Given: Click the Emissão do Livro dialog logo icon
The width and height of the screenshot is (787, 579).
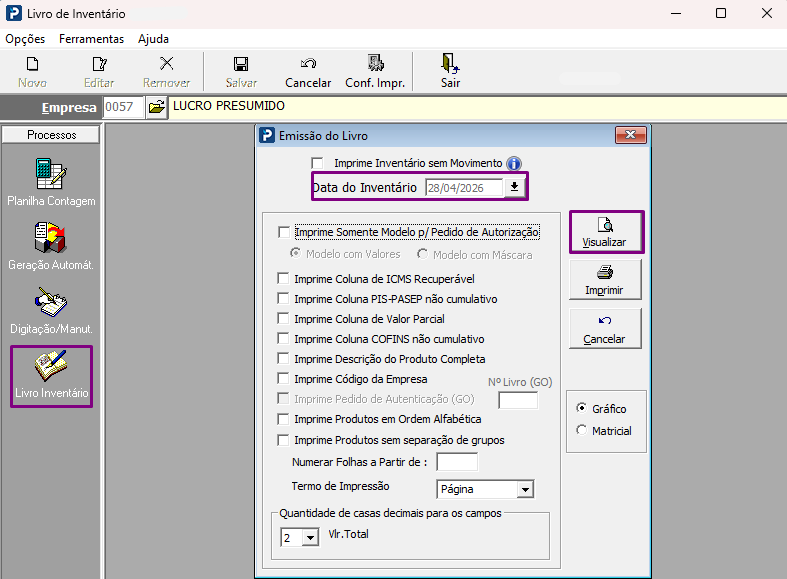Looking at the screenshot, I should click(x=267, y=135).
